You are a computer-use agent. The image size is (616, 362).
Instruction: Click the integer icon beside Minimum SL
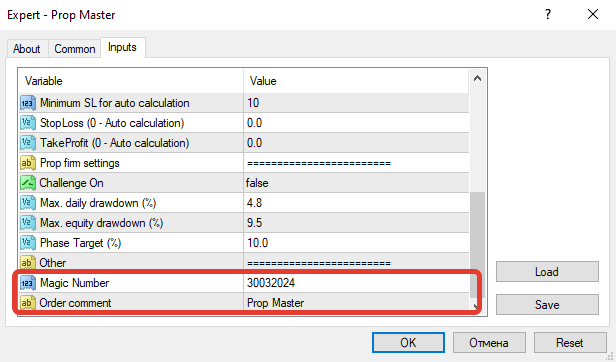click(x=28, y=103)
